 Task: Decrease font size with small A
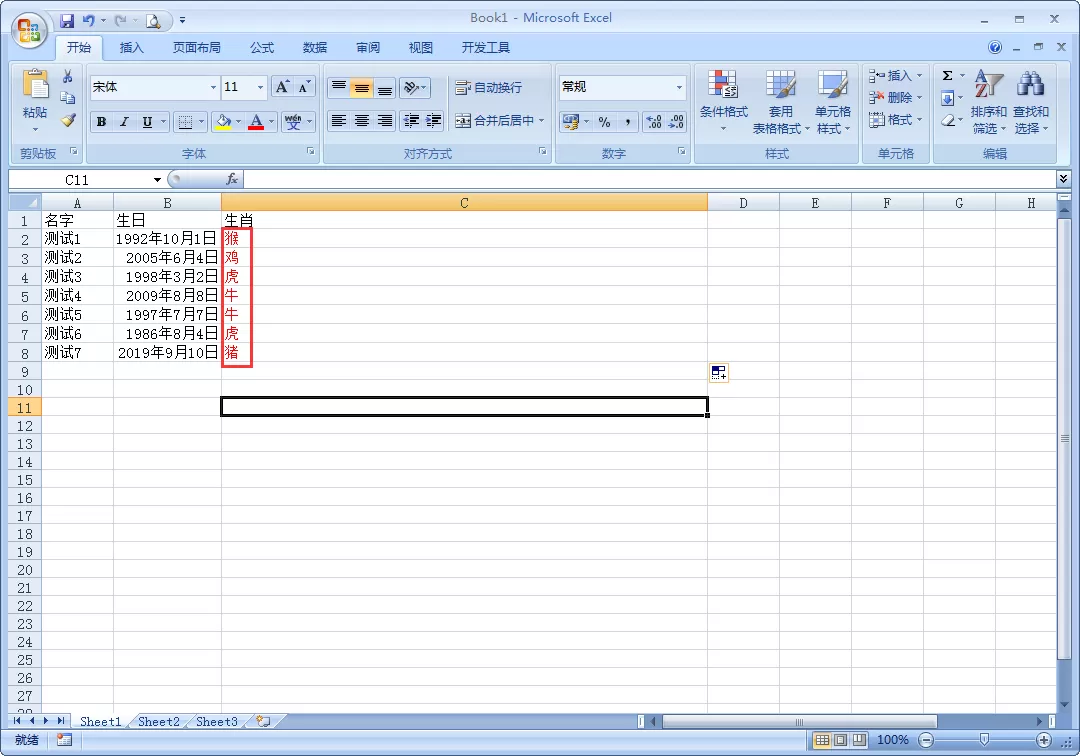[x=304, y=87]
